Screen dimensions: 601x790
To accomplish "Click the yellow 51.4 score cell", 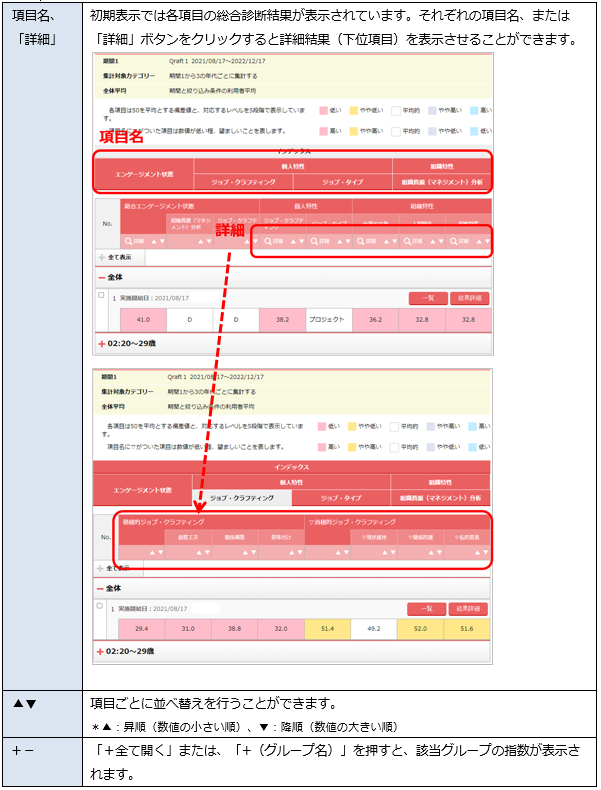I will pyautogui.click(x=327, y=629).
